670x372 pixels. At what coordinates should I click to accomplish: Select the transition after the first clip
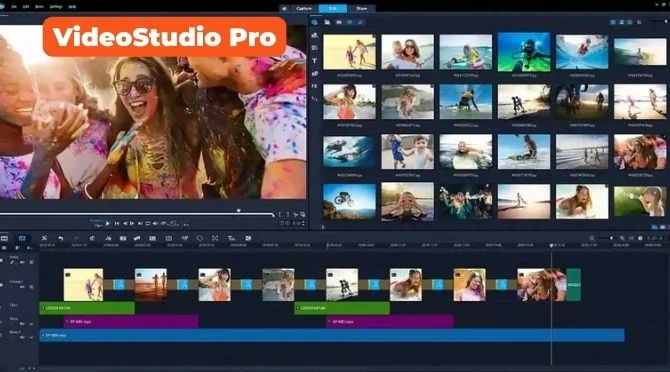pos(119,284)
